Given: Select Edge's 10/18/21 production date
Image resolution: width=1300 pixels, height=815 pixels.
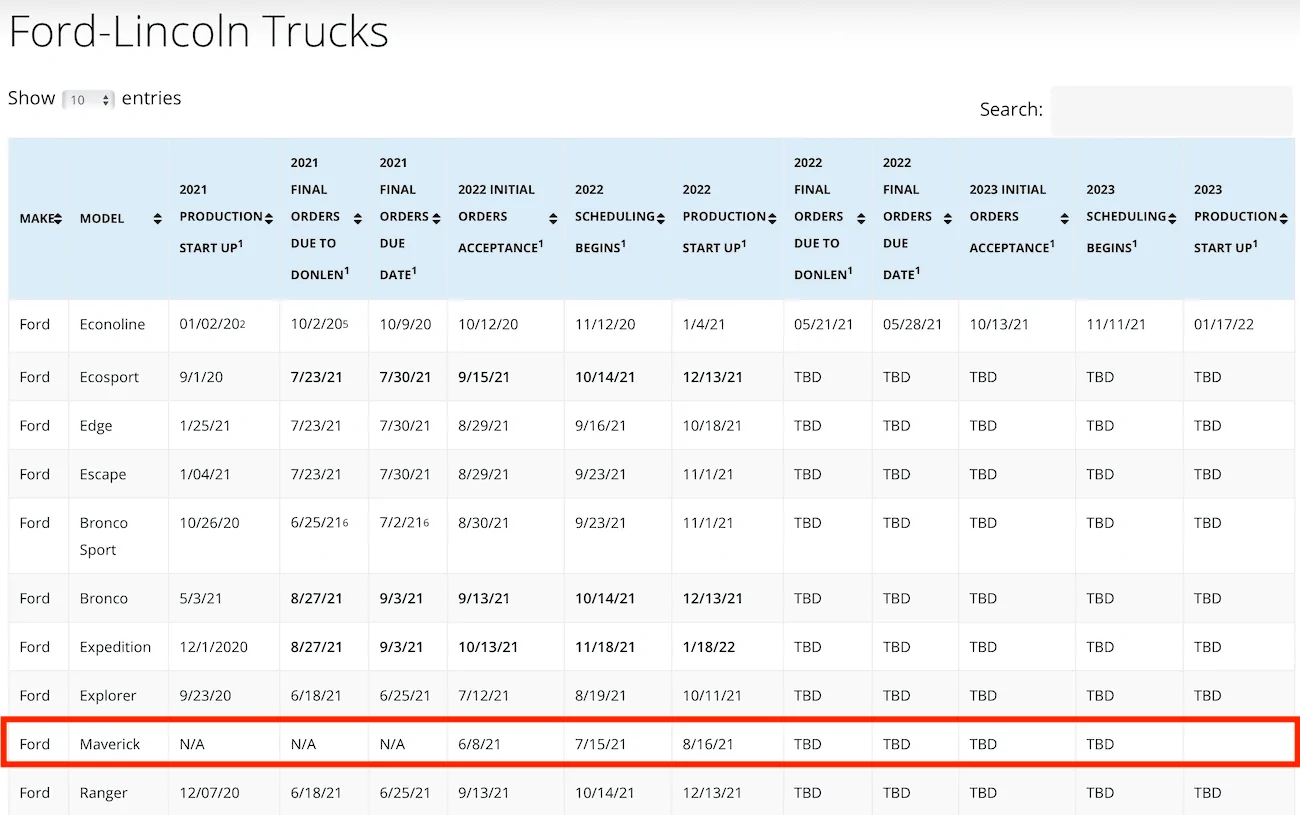Looking at the screenshot, I should click(x=713, y=426).
